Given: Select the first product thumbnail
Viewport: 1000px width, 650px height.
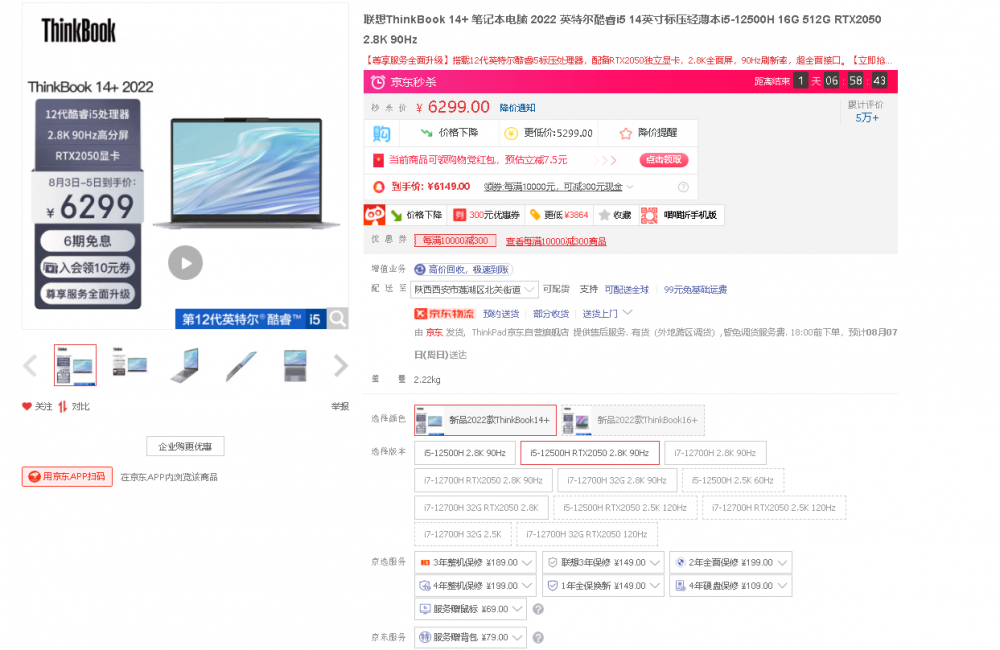Looking at the screenshot, I should coord(75,365).
